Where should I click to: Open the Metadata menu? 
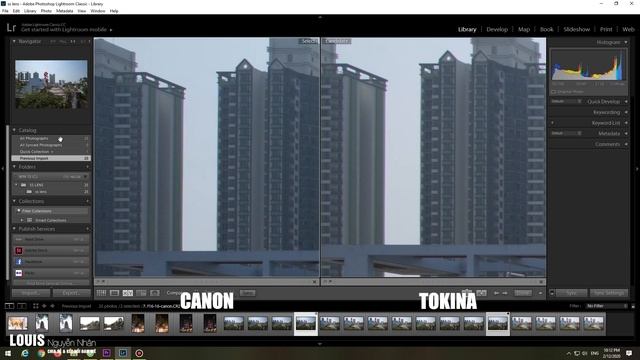click(64, 11)
